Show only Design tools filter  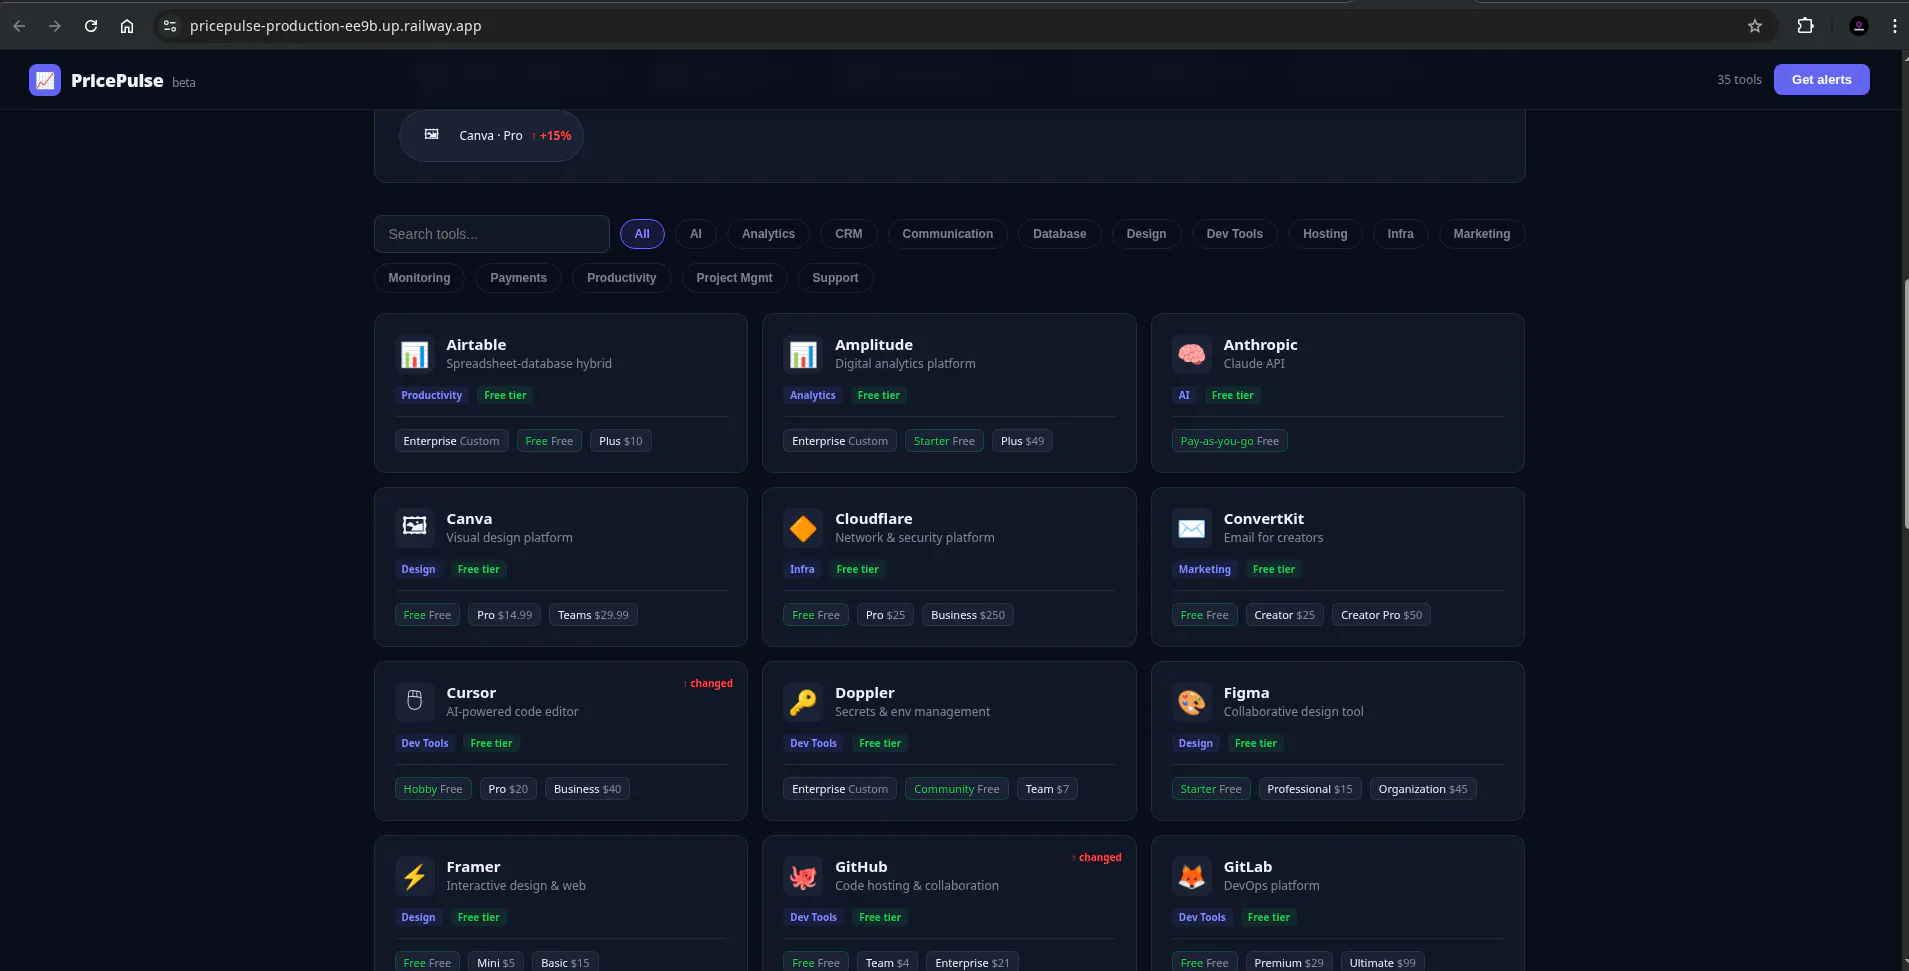(x=1146, y=234)
